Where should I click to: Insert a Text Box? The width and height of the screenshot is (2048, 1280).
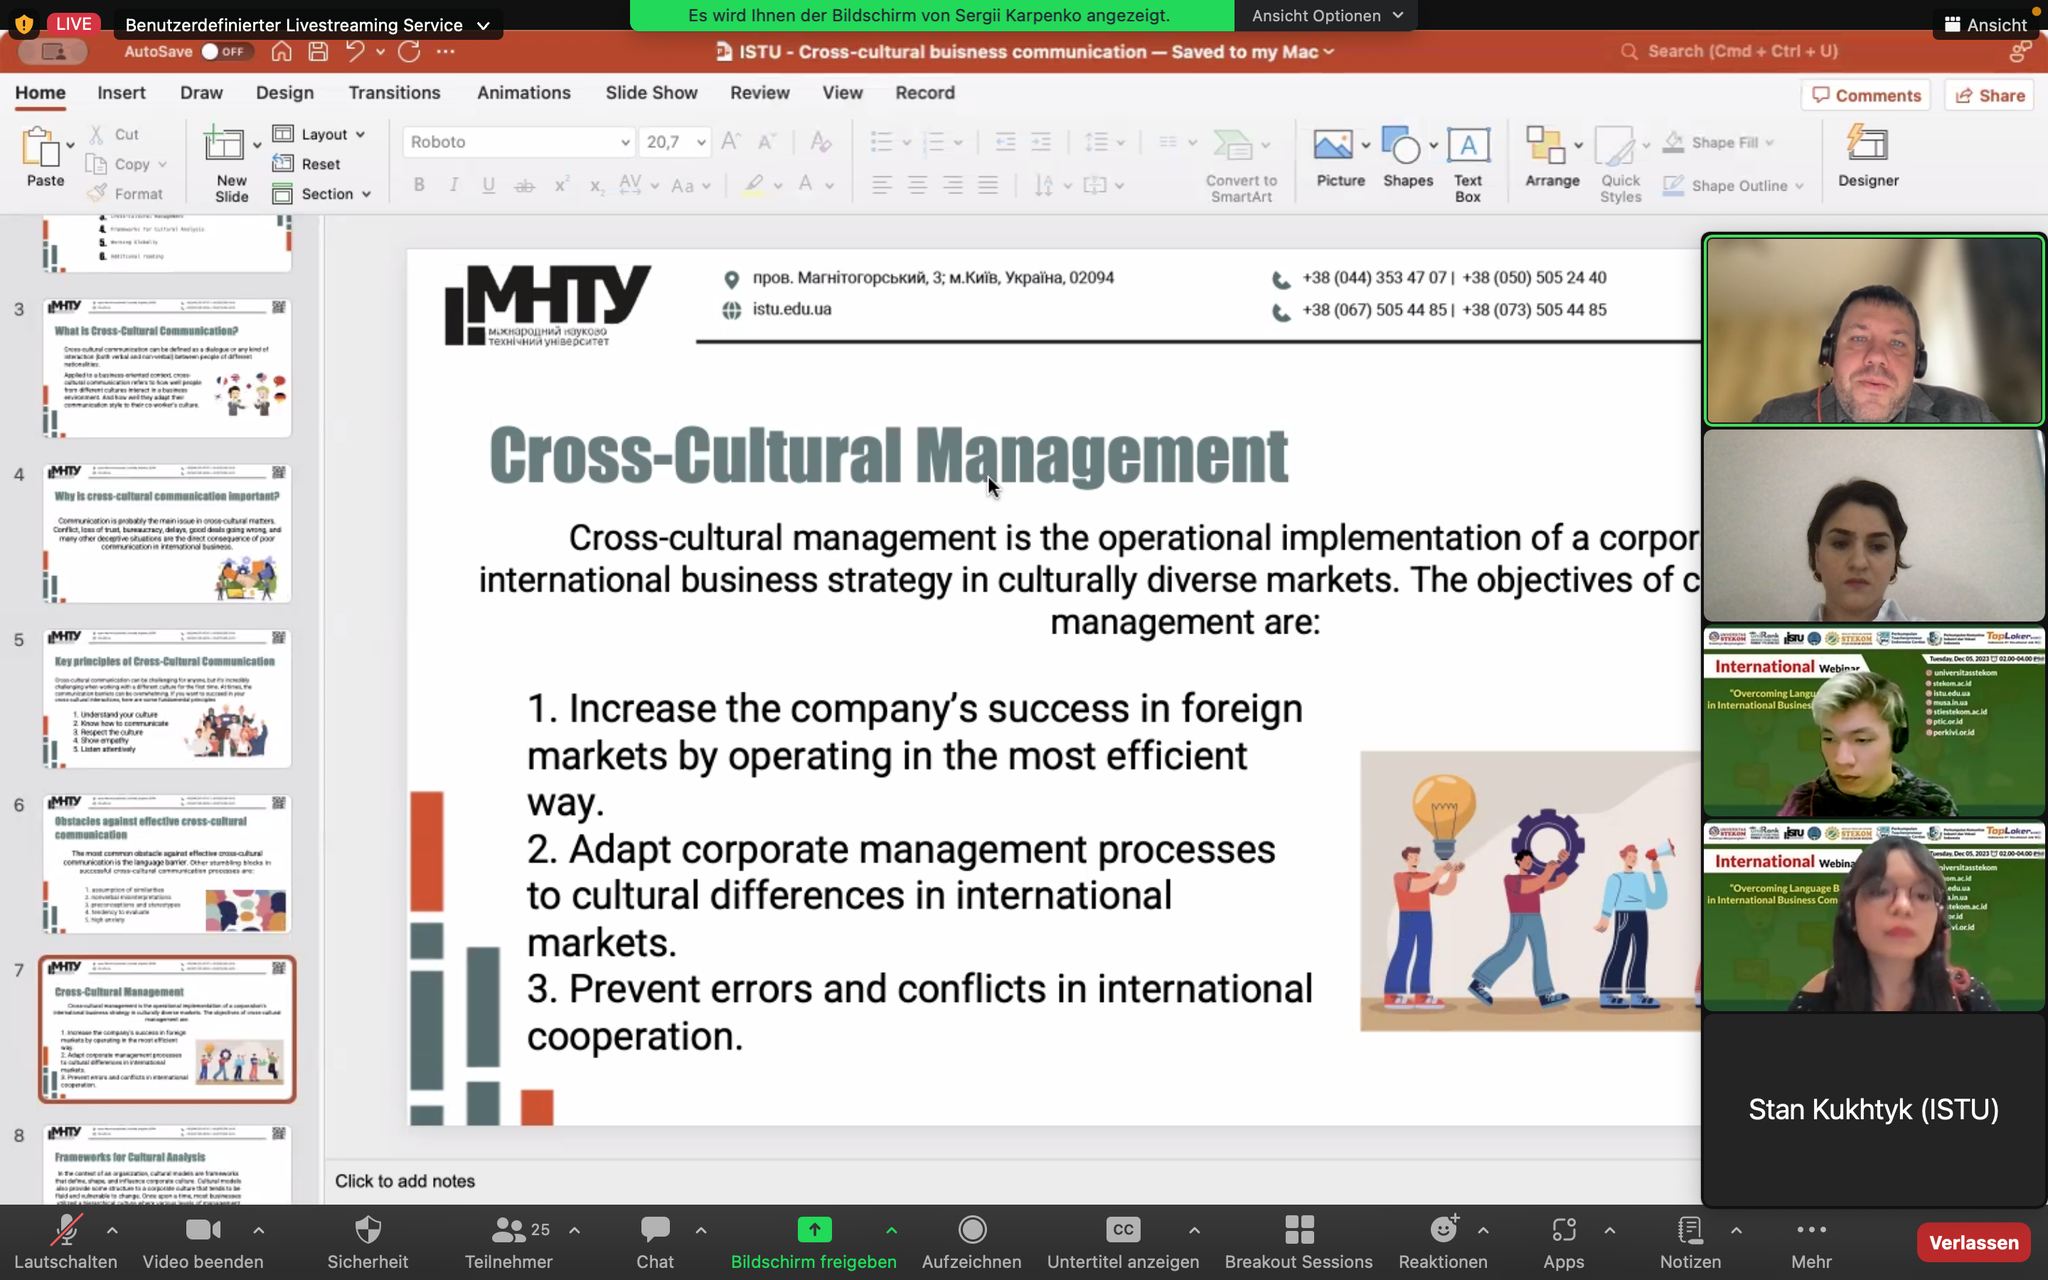(1468, 166)
